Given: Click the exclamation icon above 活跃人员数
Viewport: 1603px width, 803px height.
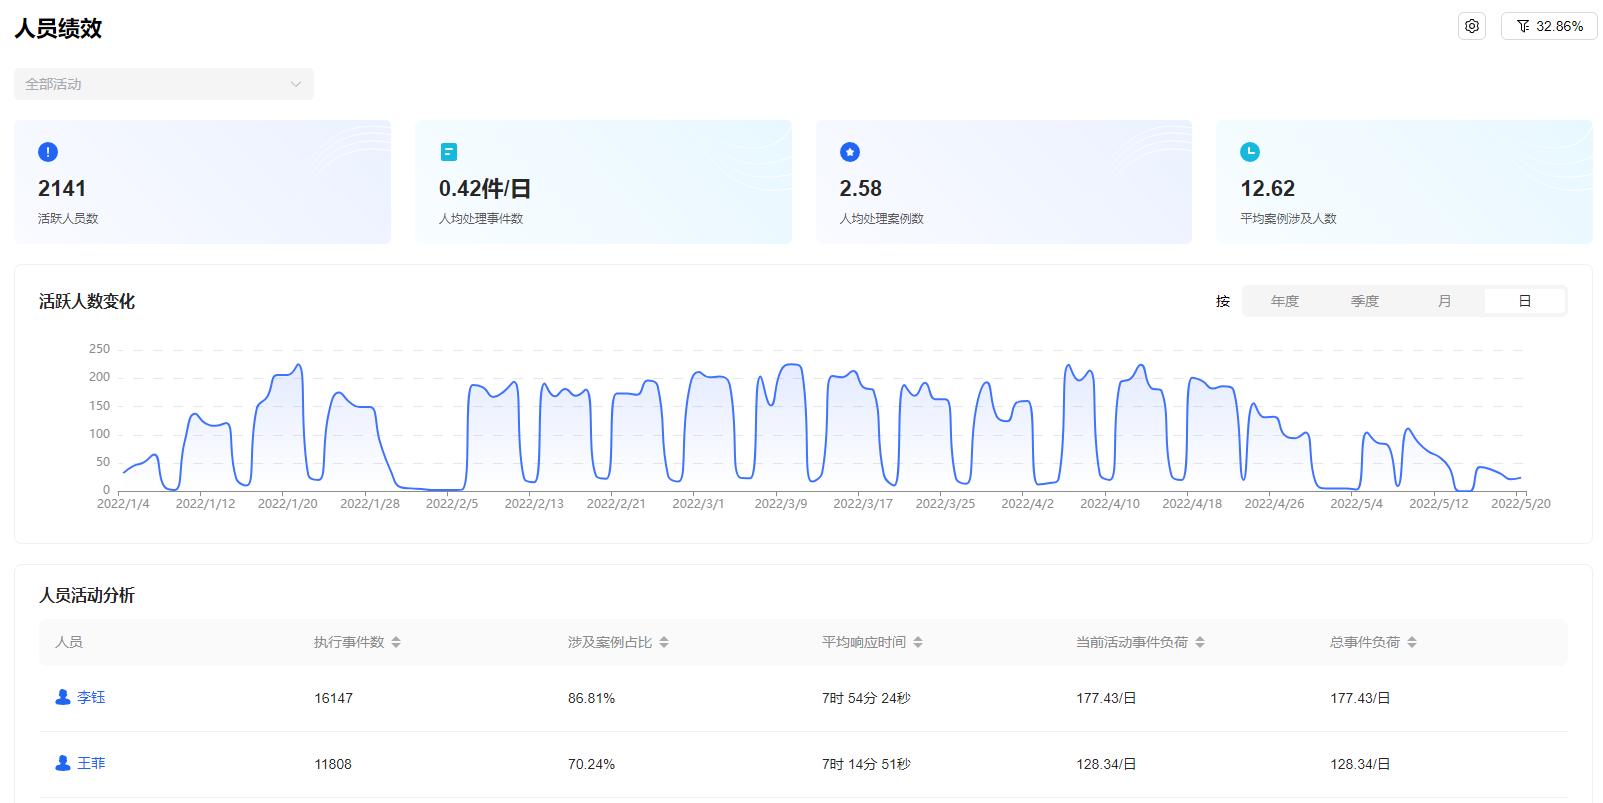Looking at the screenshot, I should pyautogui.click(x=48, y=152).
